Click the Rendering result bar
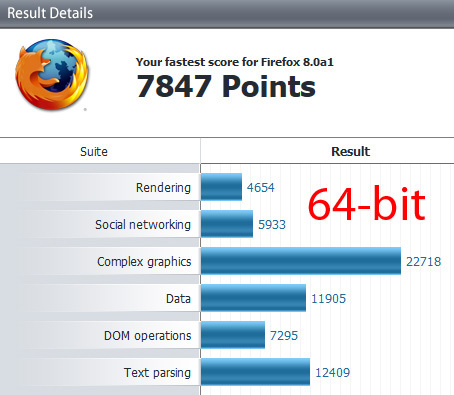The height and width of the screenshot is (395, 454). coord(221,187)
